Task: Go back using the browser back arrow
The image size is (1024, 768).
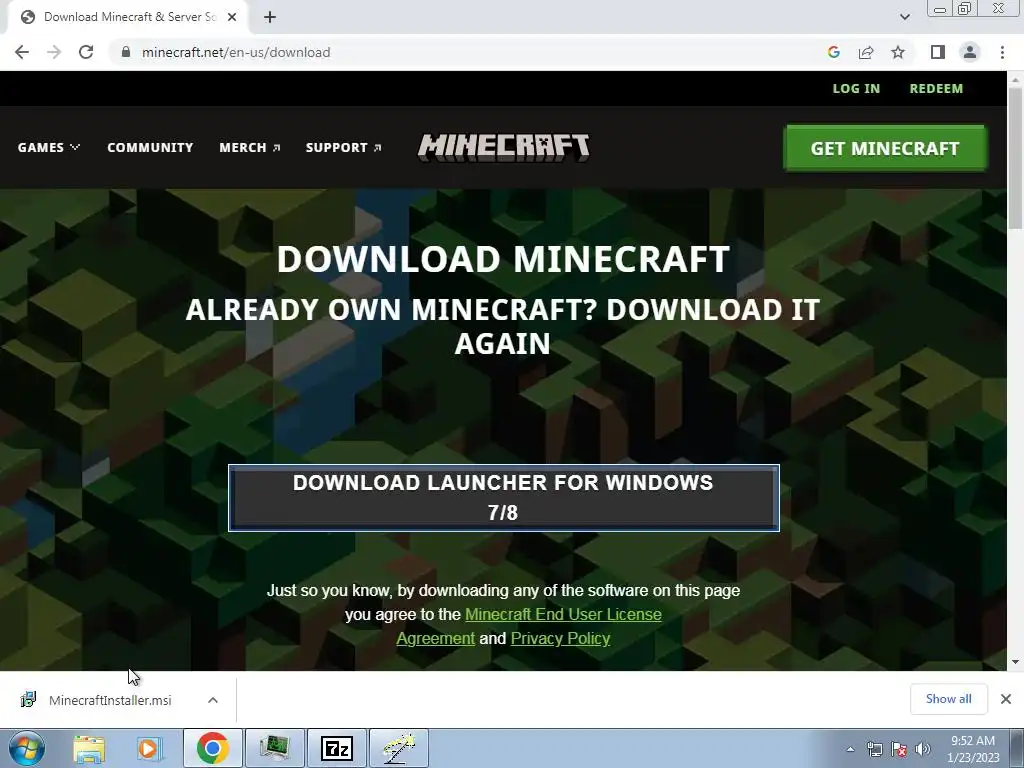Action: [22, 52]
